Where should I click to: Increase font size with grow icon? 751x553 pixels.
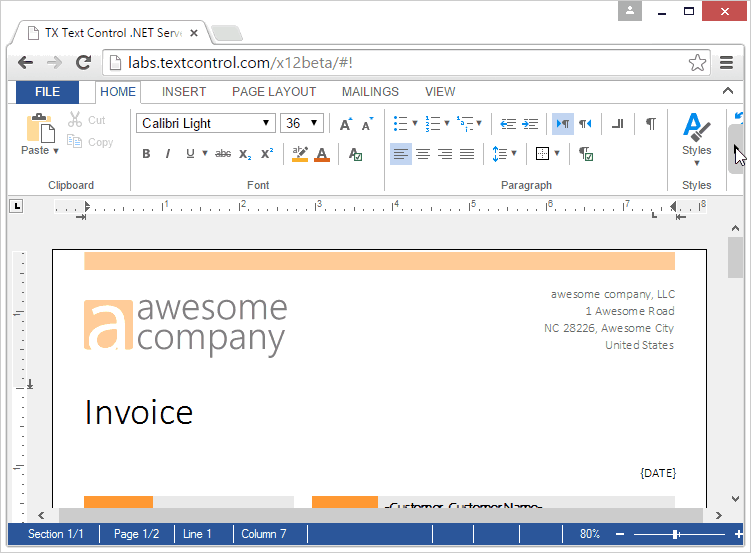(345, 124)
